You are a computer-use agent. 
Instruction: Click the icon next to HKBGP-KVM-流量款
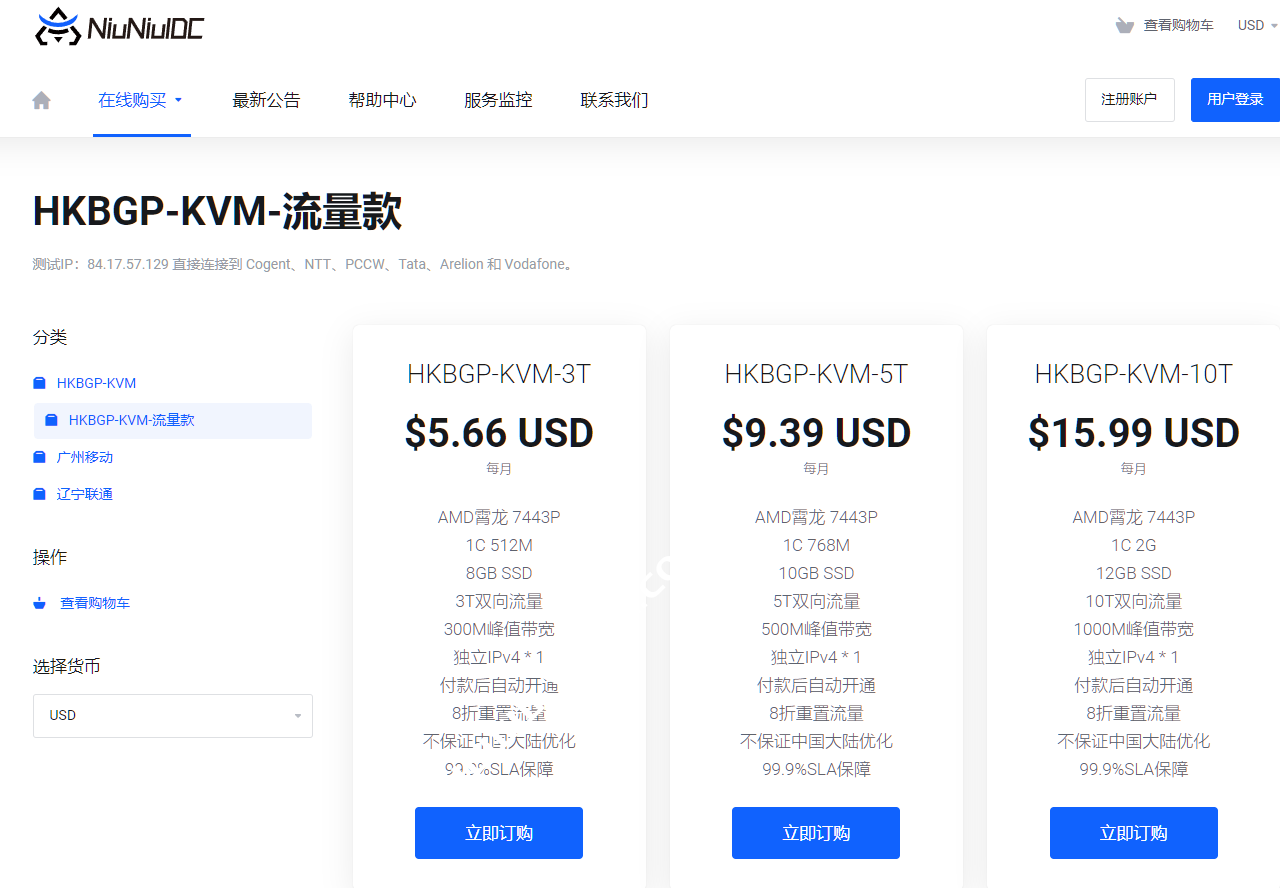click(x=51, y=420)
